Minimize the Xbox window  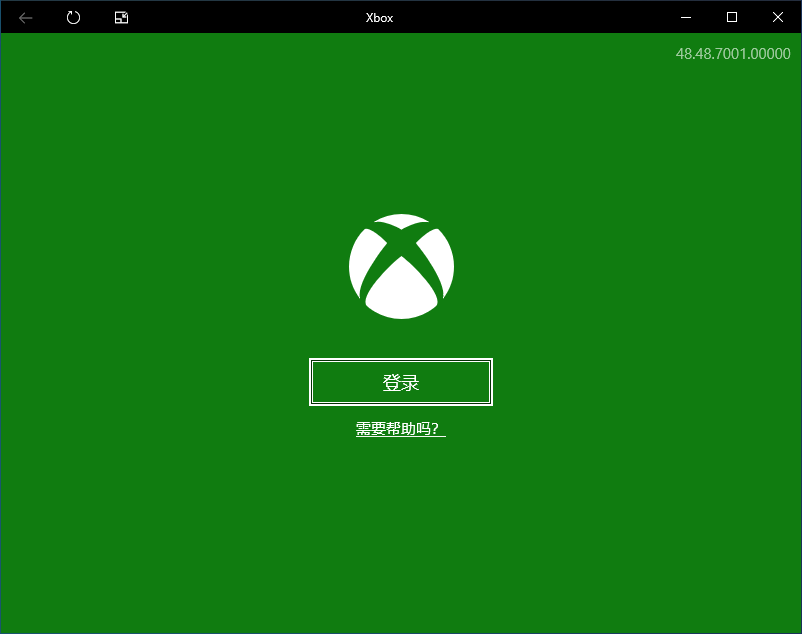[x=686, y=17]
